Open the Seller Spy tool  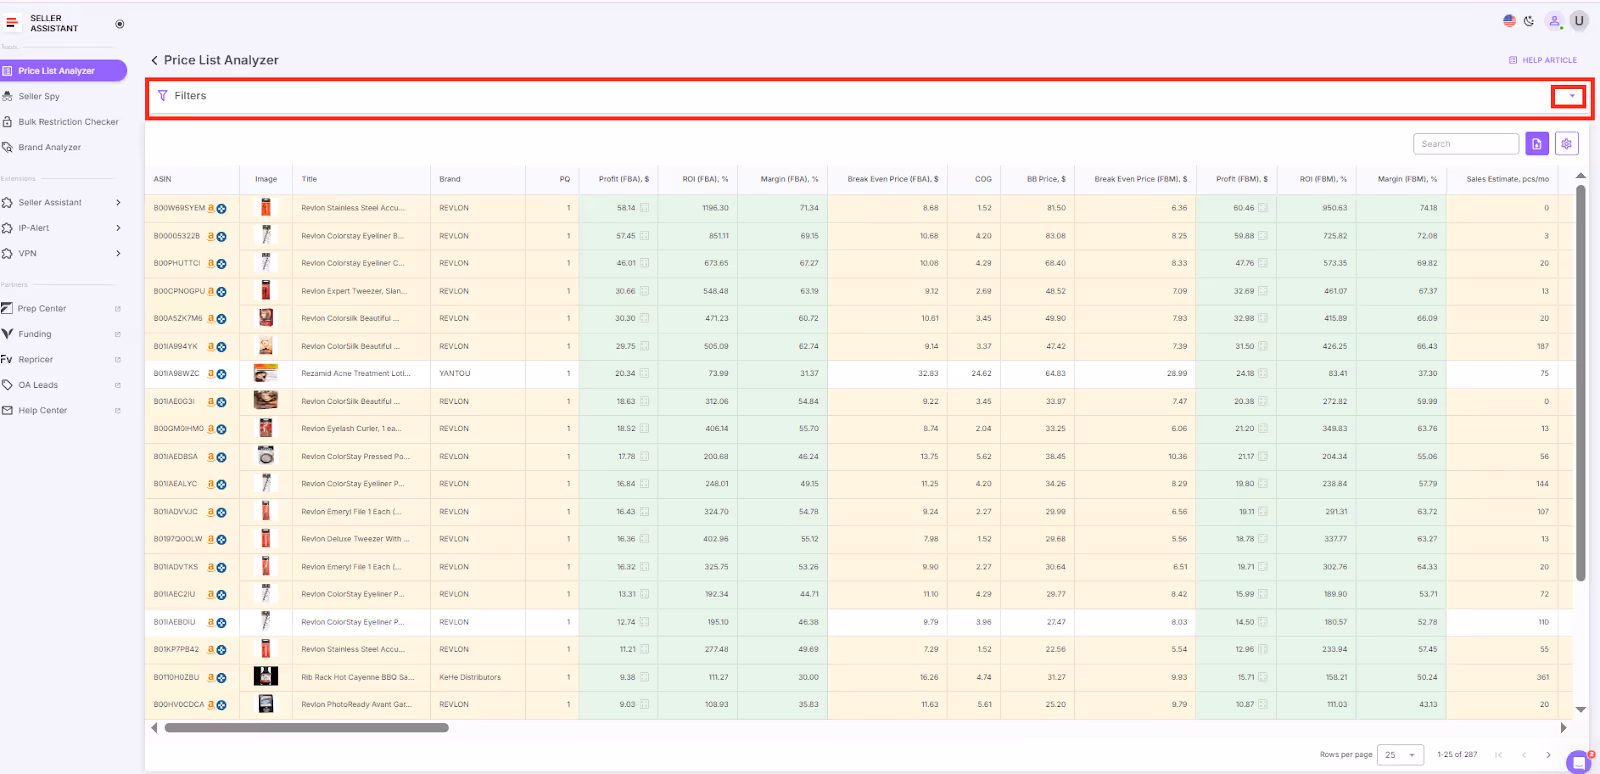39,97
